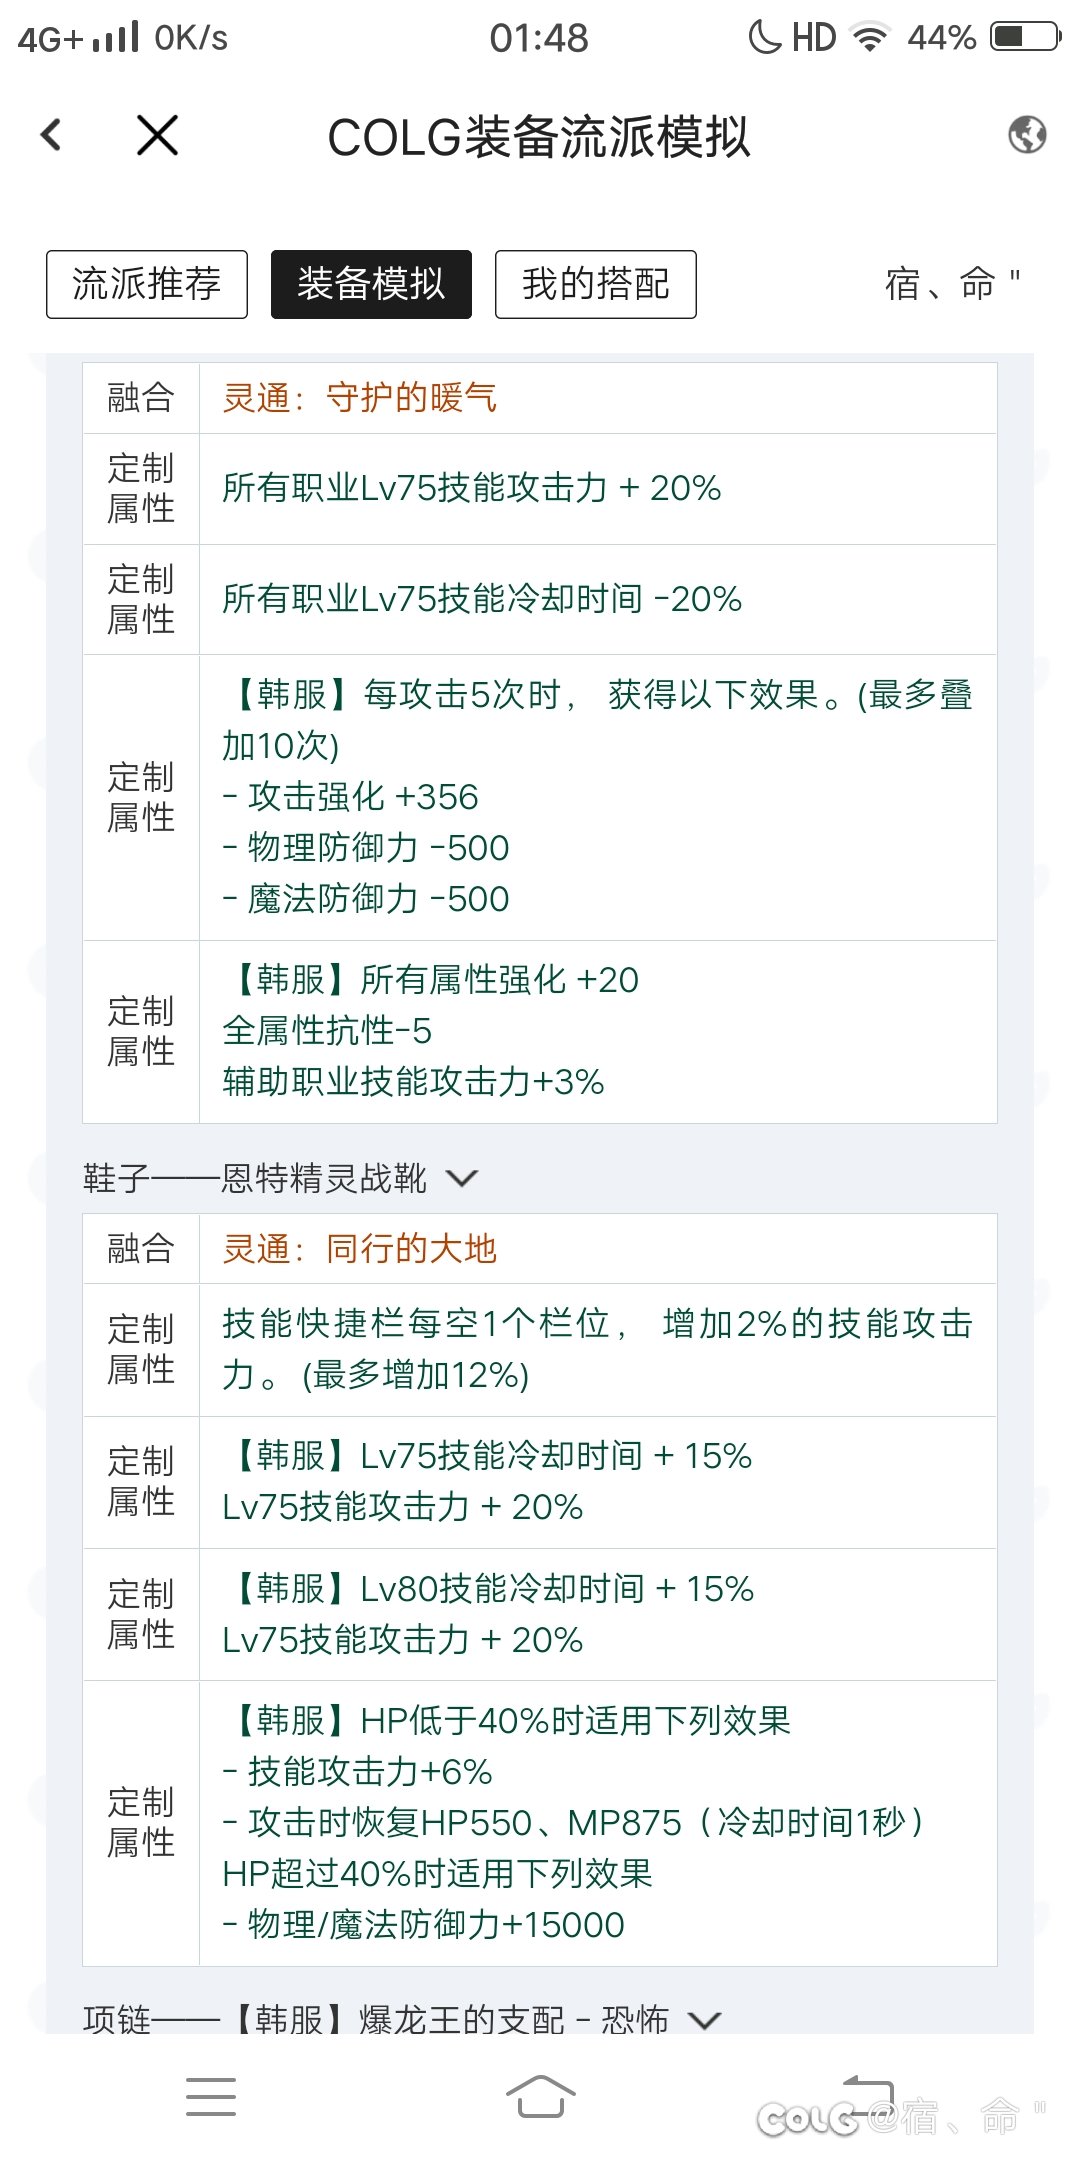
Task: Open fusion link 灵通：同行的大地
Action: (360, 1249)
